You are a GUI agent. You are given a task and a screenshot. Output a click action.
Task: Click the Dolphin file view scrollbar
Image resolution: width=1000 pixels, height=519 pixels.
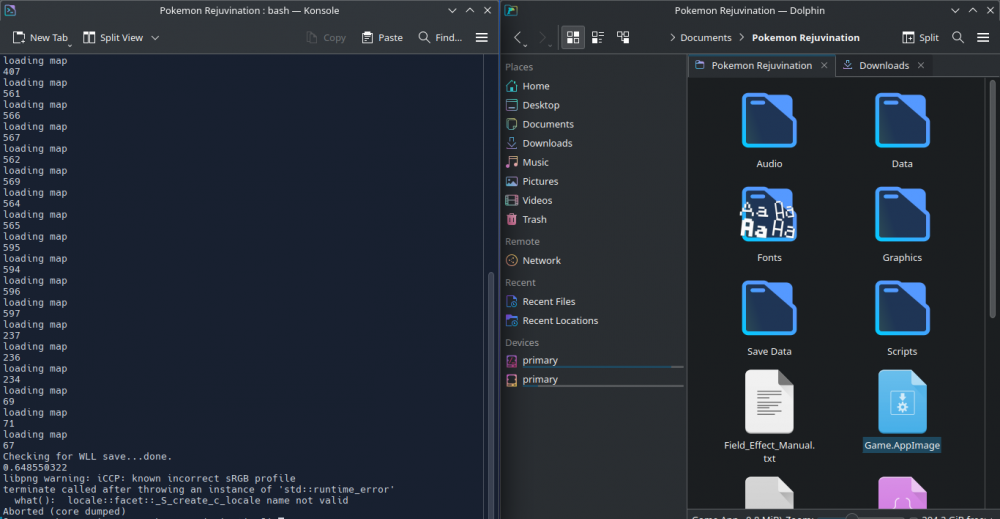pyautogui.click(x=992, y=198)
